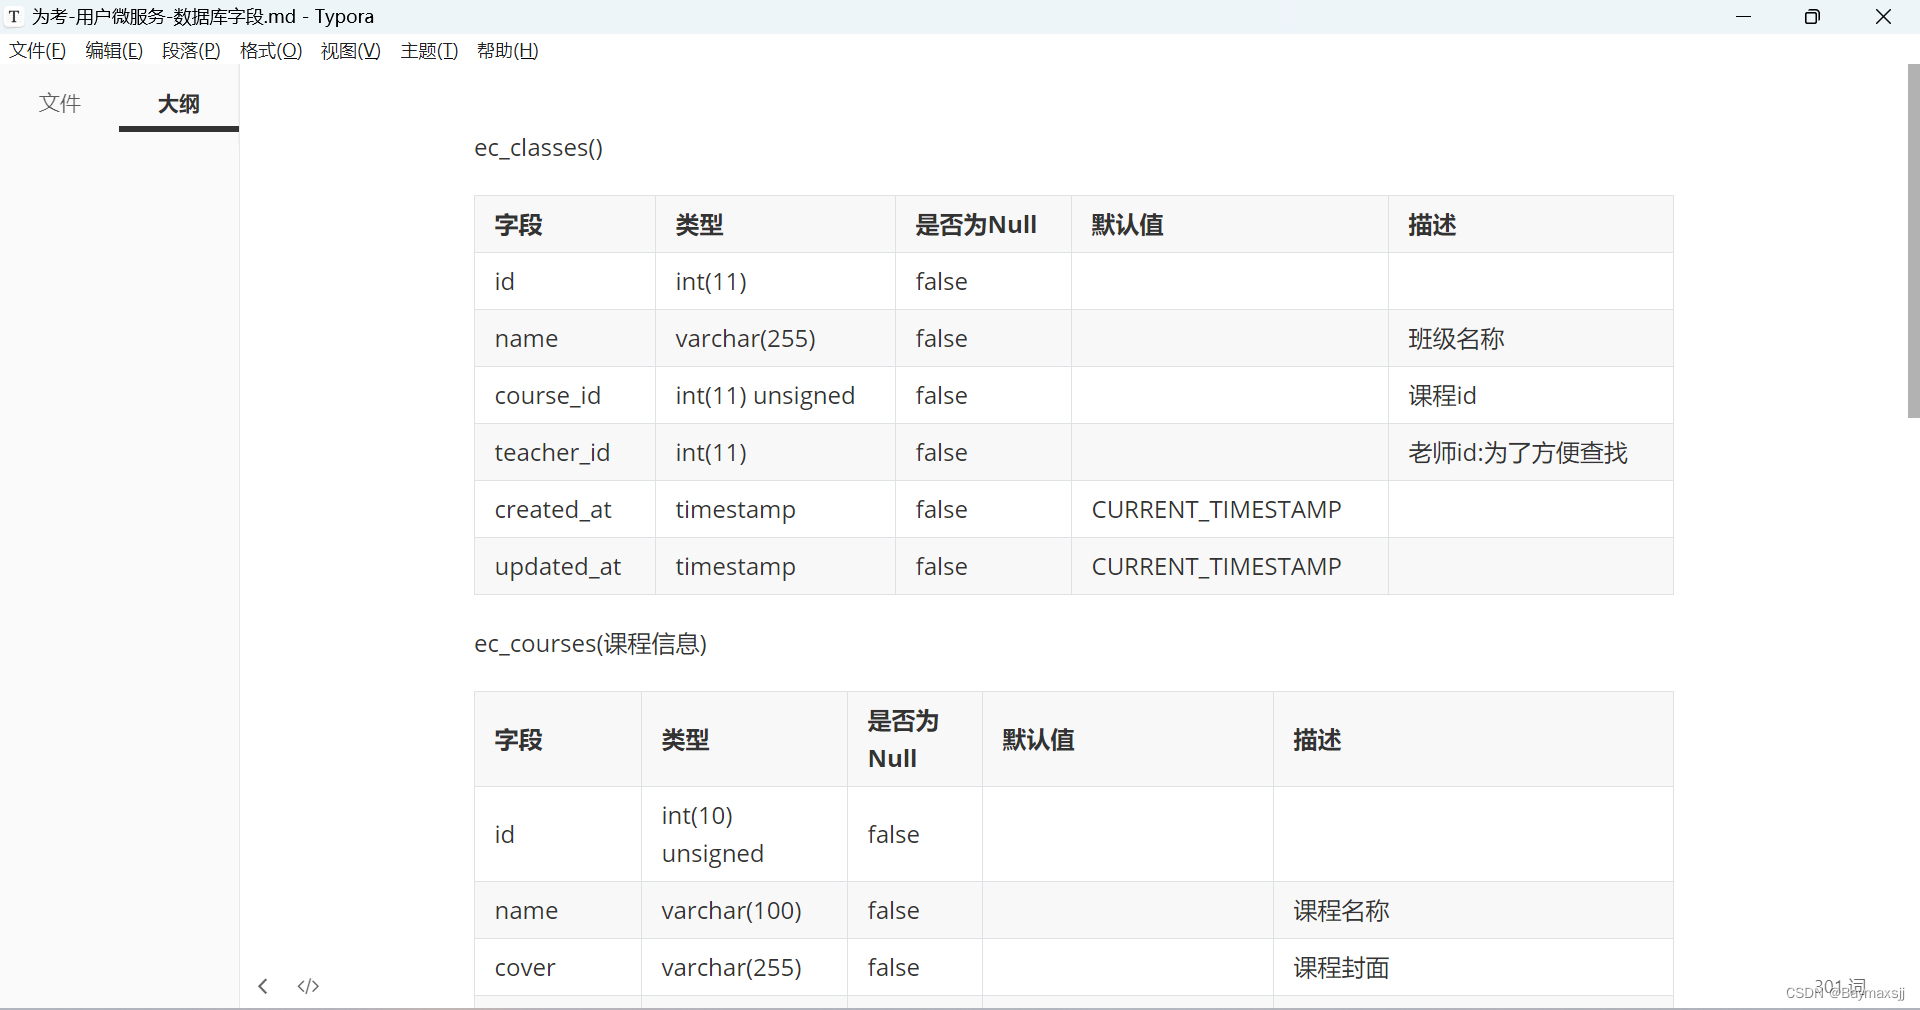The height and width of the screenshot is (1010, 1920).
Task: Click the Typora app icon in title bar
Action: [14, 17]
